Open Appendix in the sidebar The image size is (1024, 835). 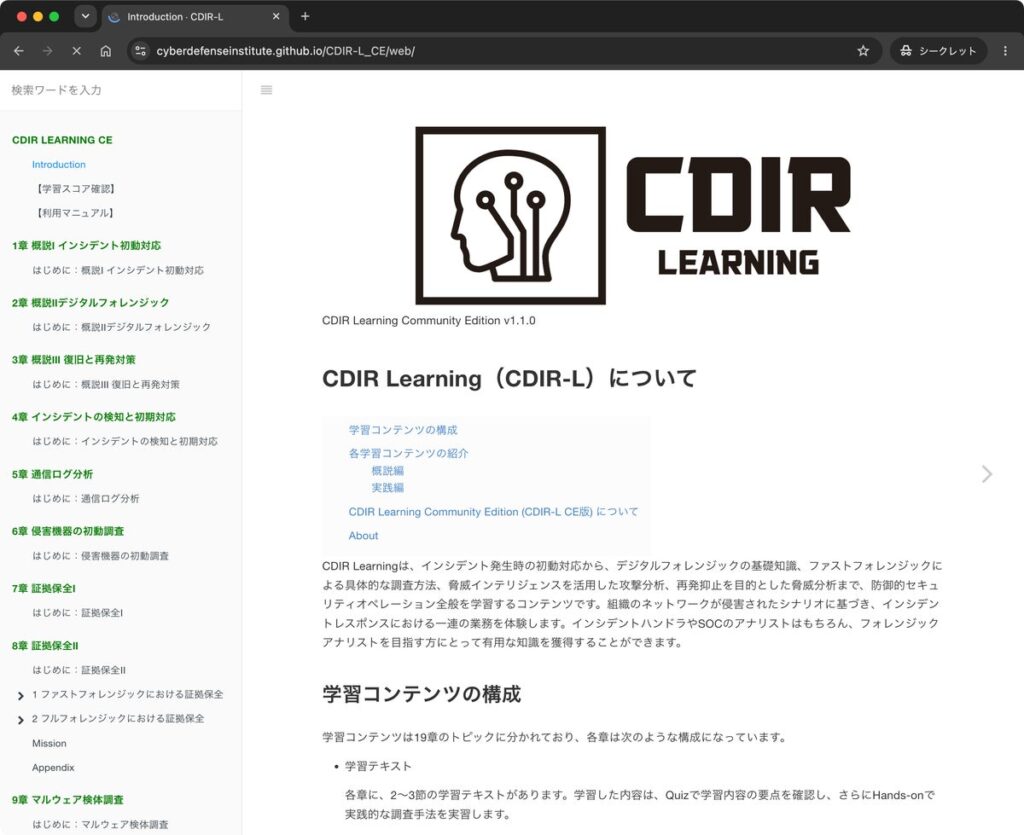point(53,768)
